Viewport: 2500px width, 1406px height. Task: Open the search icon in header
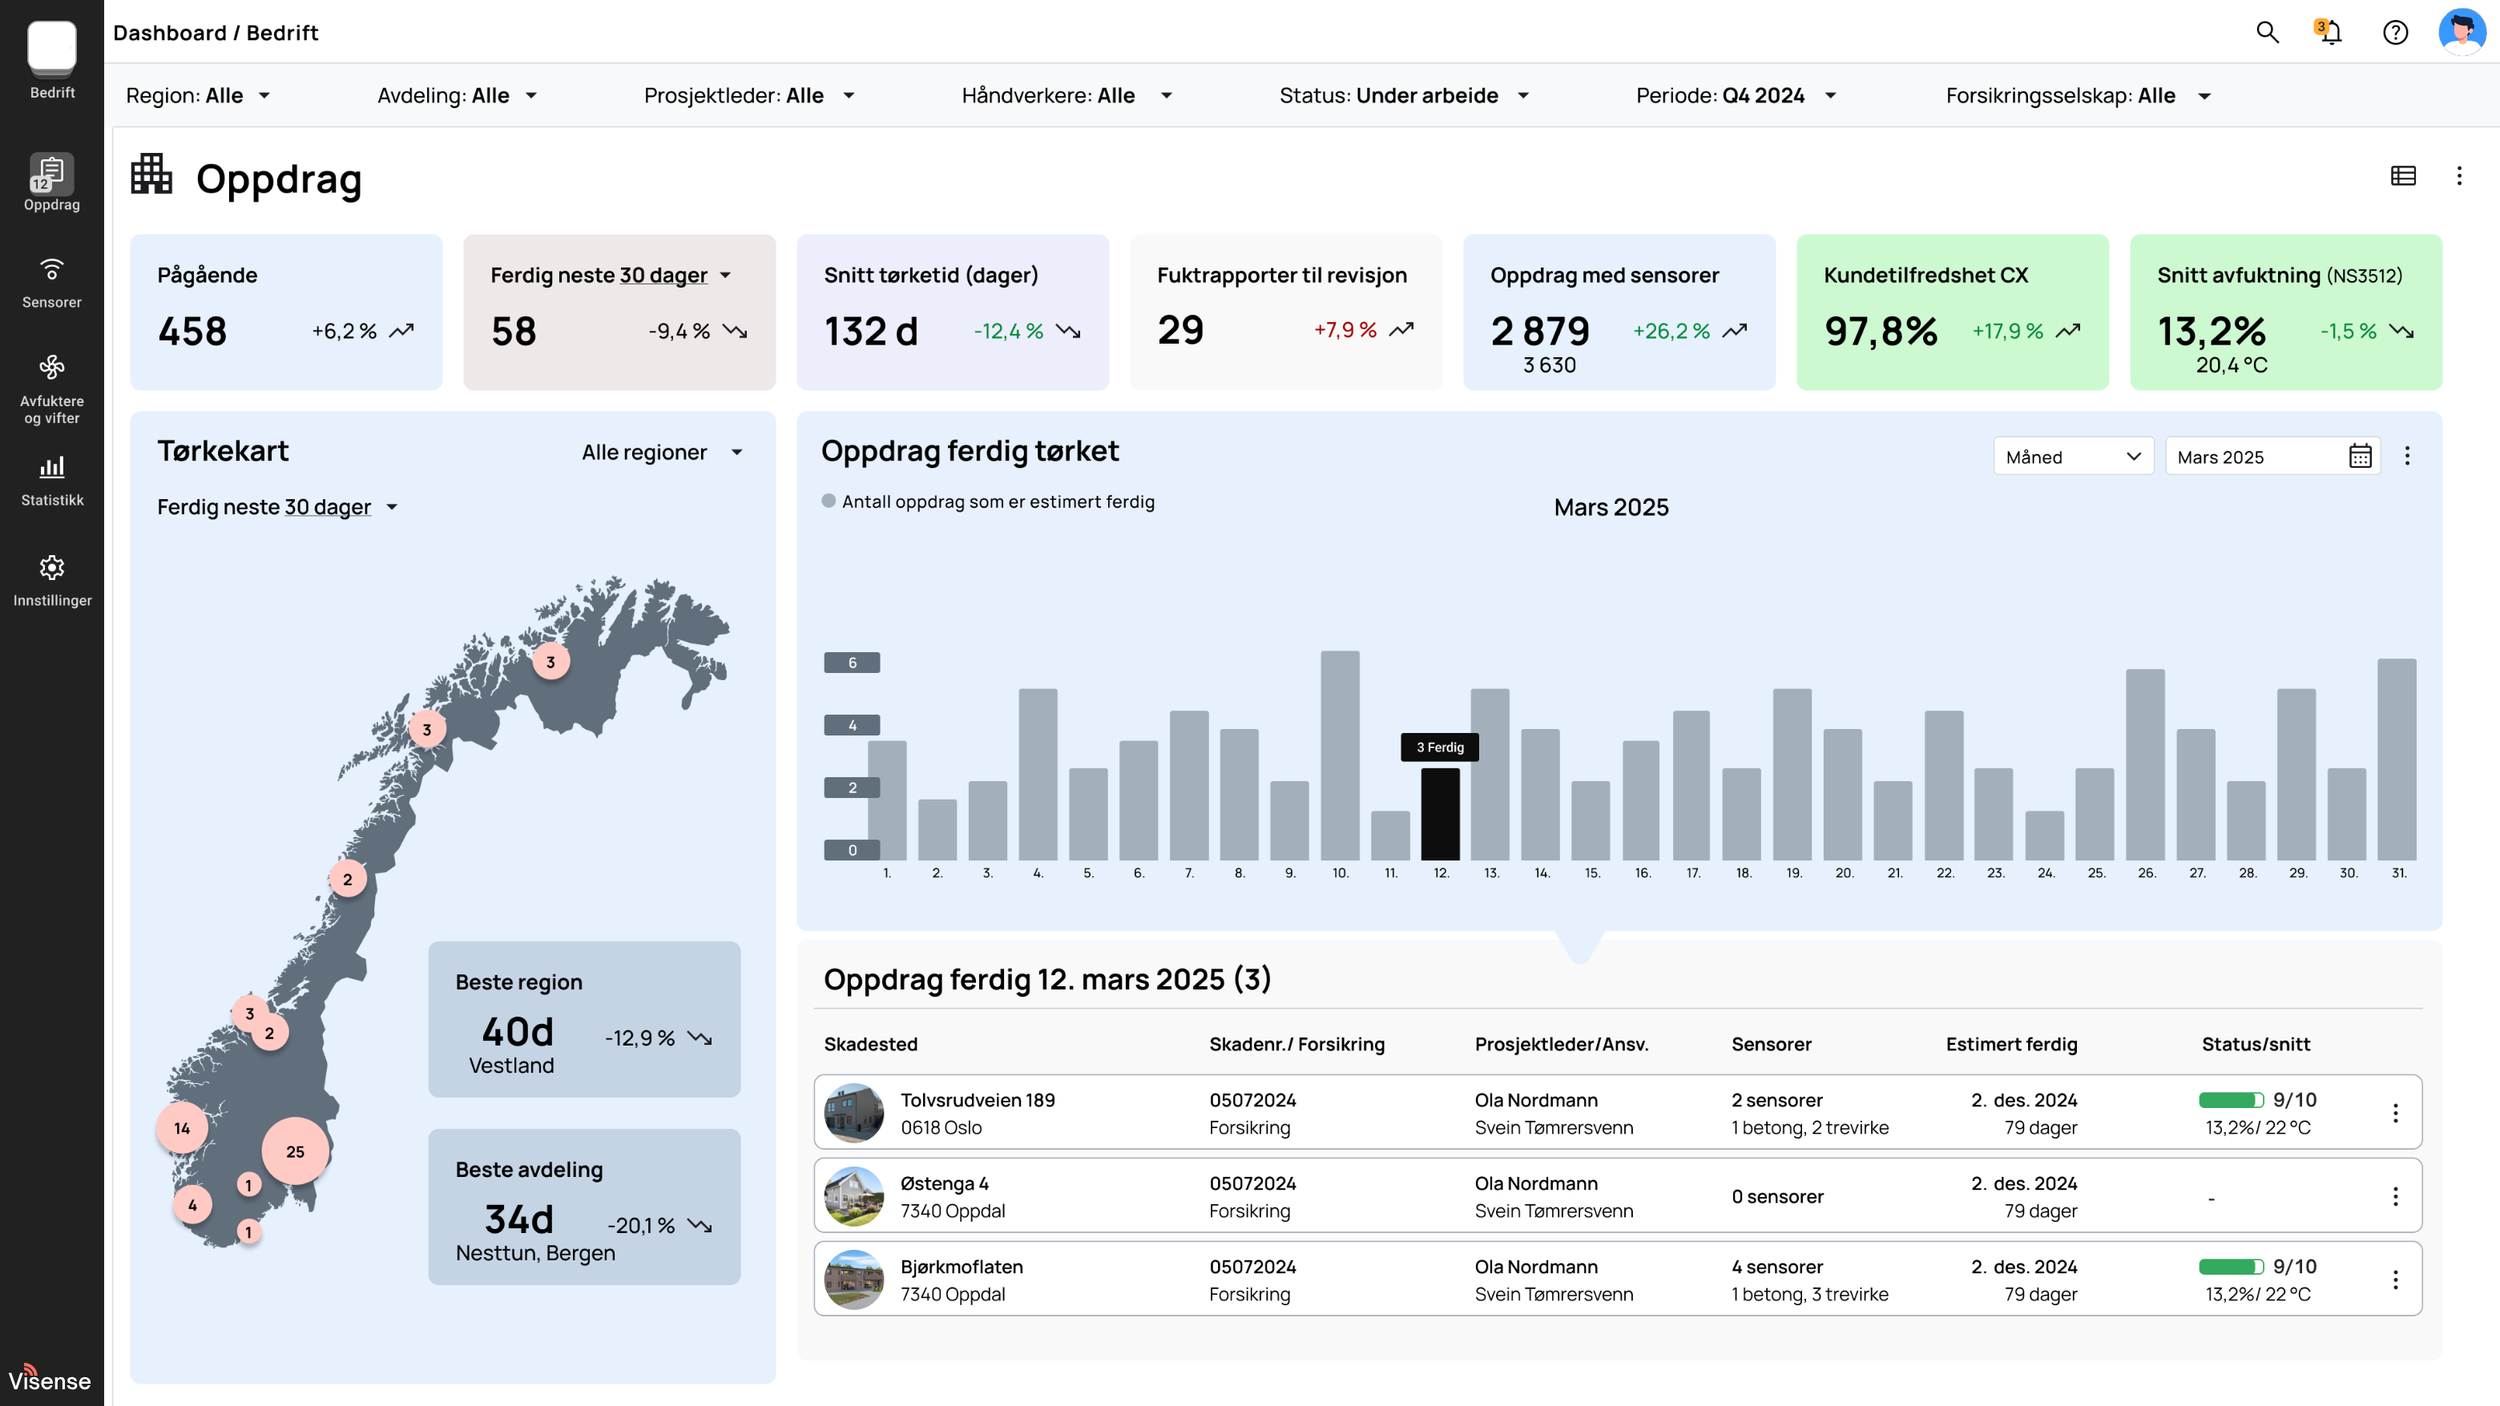point(2267,32)
